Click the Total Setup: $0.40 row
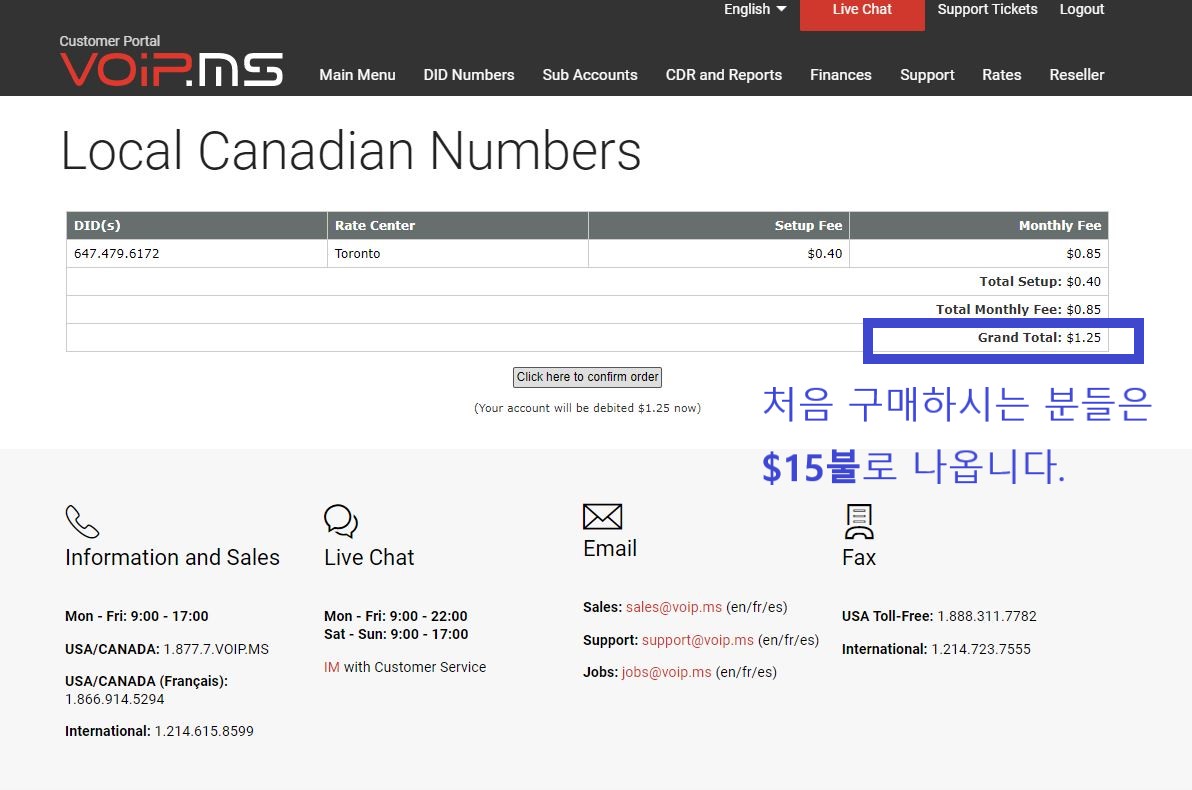The height and width of the screenshot is (790, 1192). 587,281
